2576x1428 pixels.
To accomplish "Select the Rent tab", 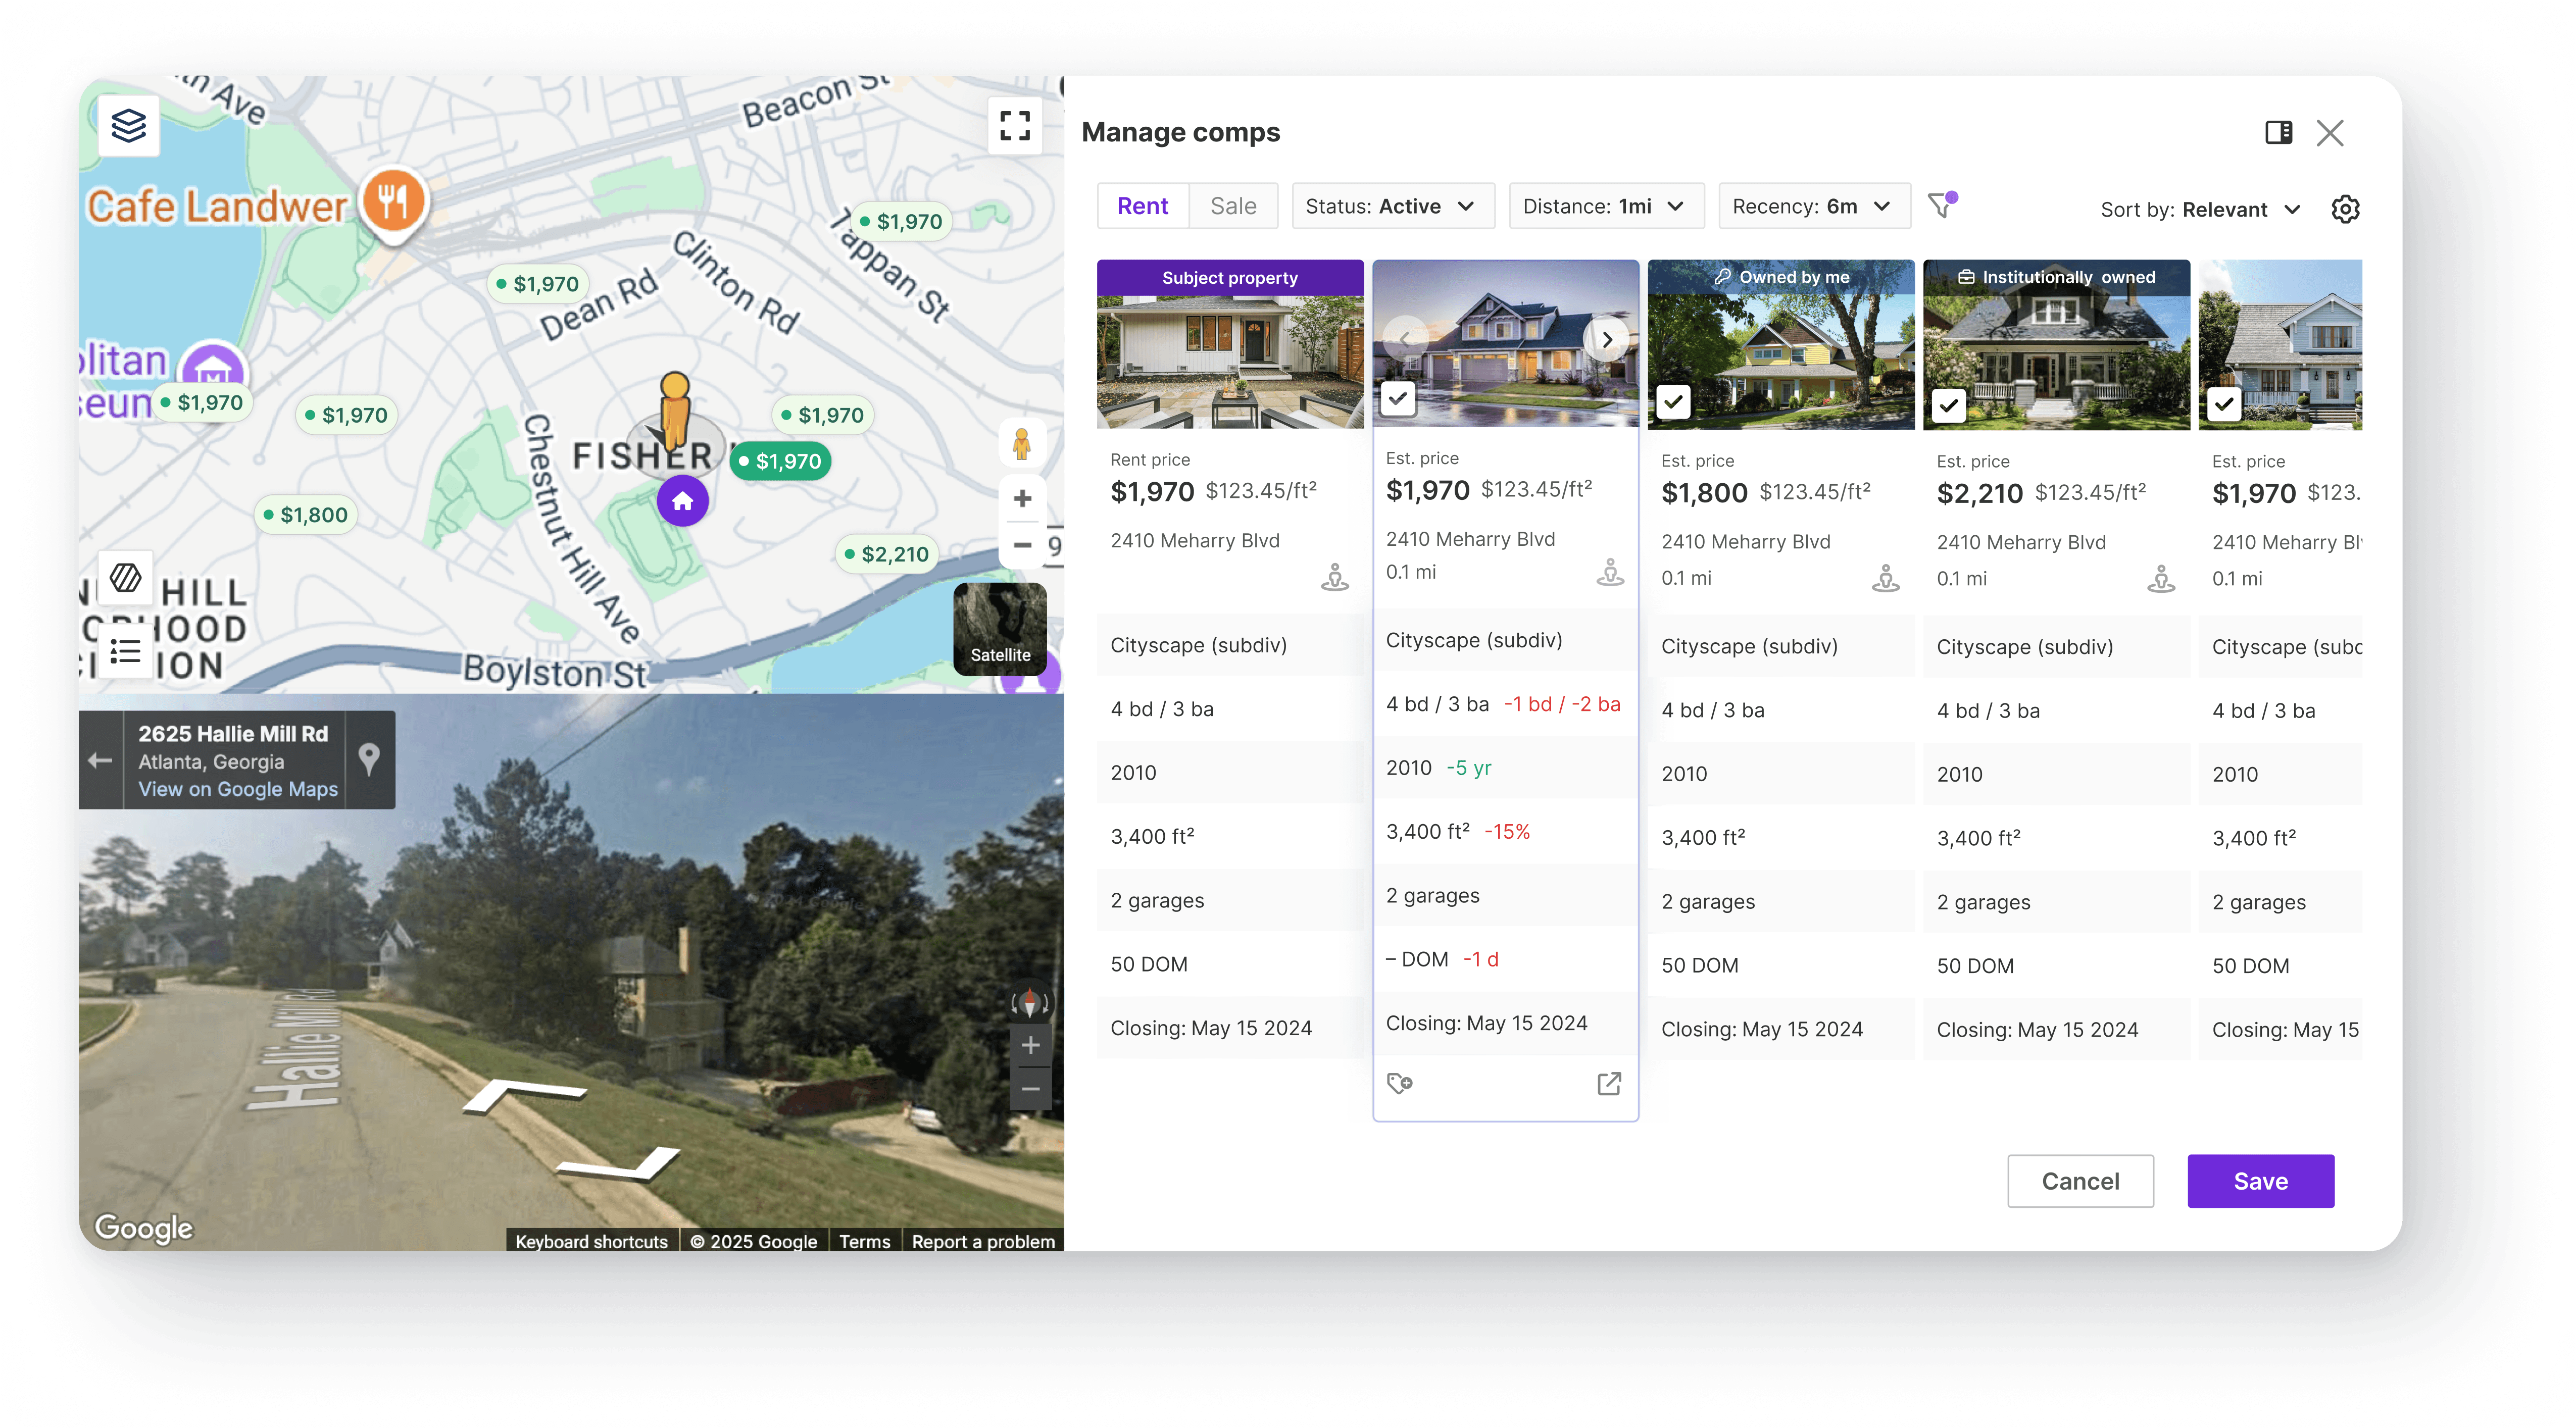I will (1142, 206).
